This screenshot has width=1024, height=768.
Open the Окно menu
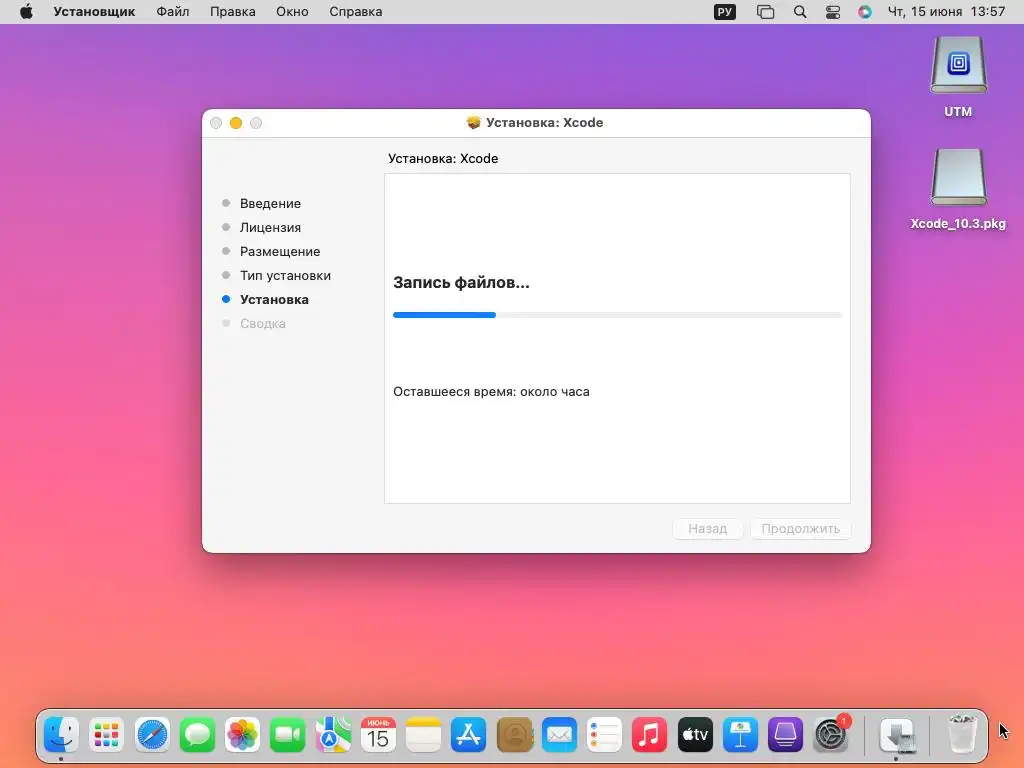click(x=292, y=12)
